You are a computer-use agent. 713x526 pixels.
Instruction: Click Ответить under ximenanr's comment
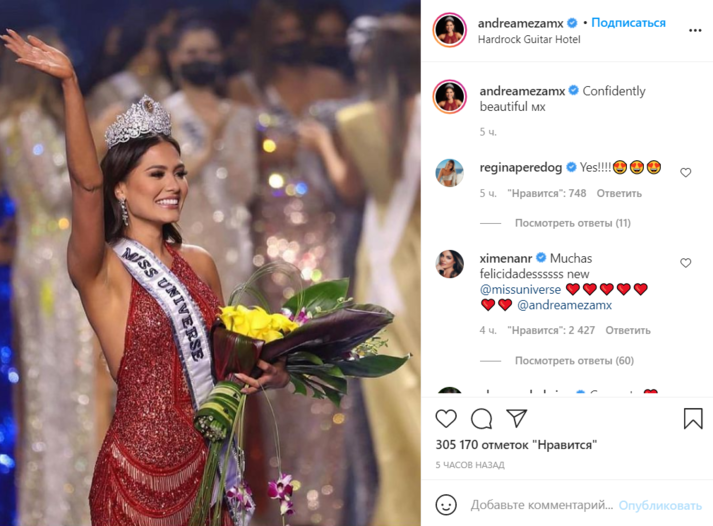pyautogui.click(x=628, y=330)
